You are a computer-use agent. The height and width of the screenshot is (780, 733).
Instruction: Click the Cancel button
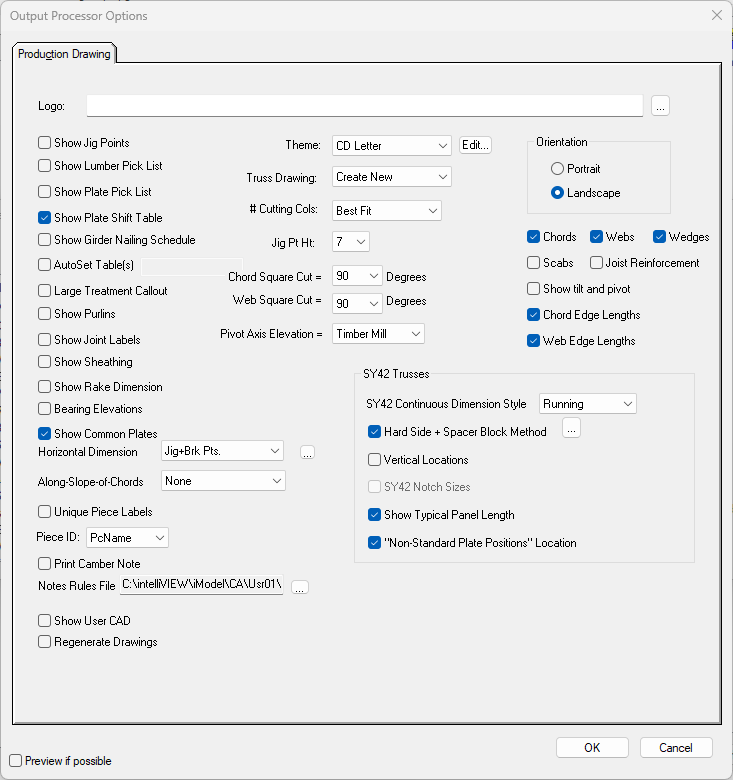(x=676, y=748)
